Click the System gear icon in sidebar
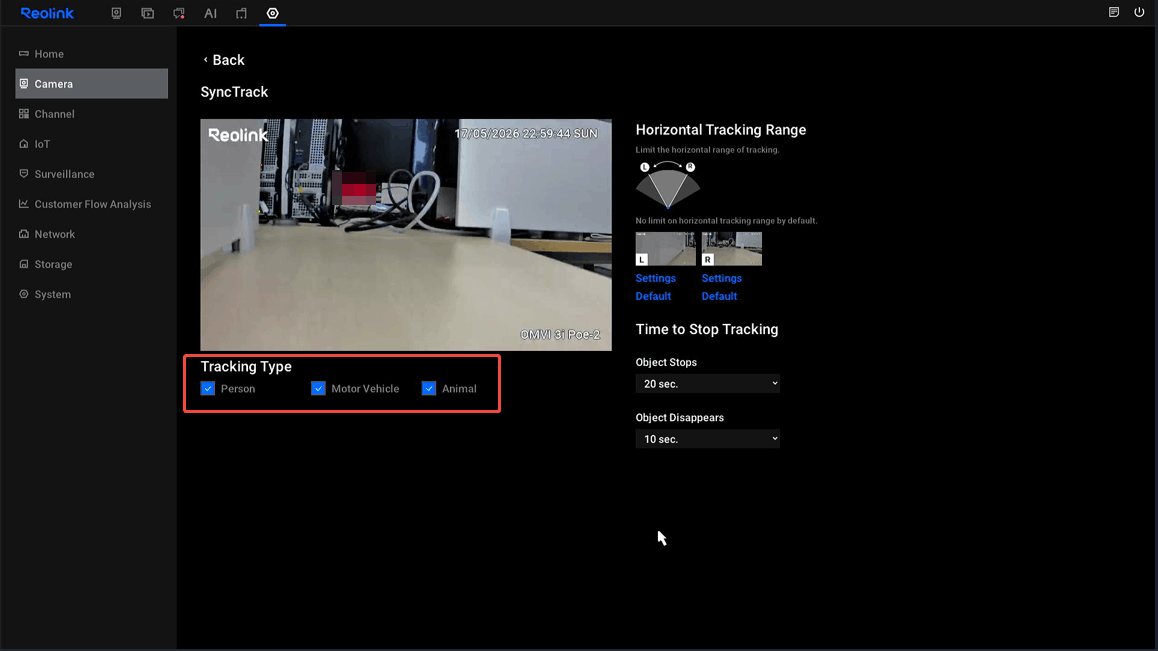The height and width of the screenshot is (651, 1158). pos(24,294)
